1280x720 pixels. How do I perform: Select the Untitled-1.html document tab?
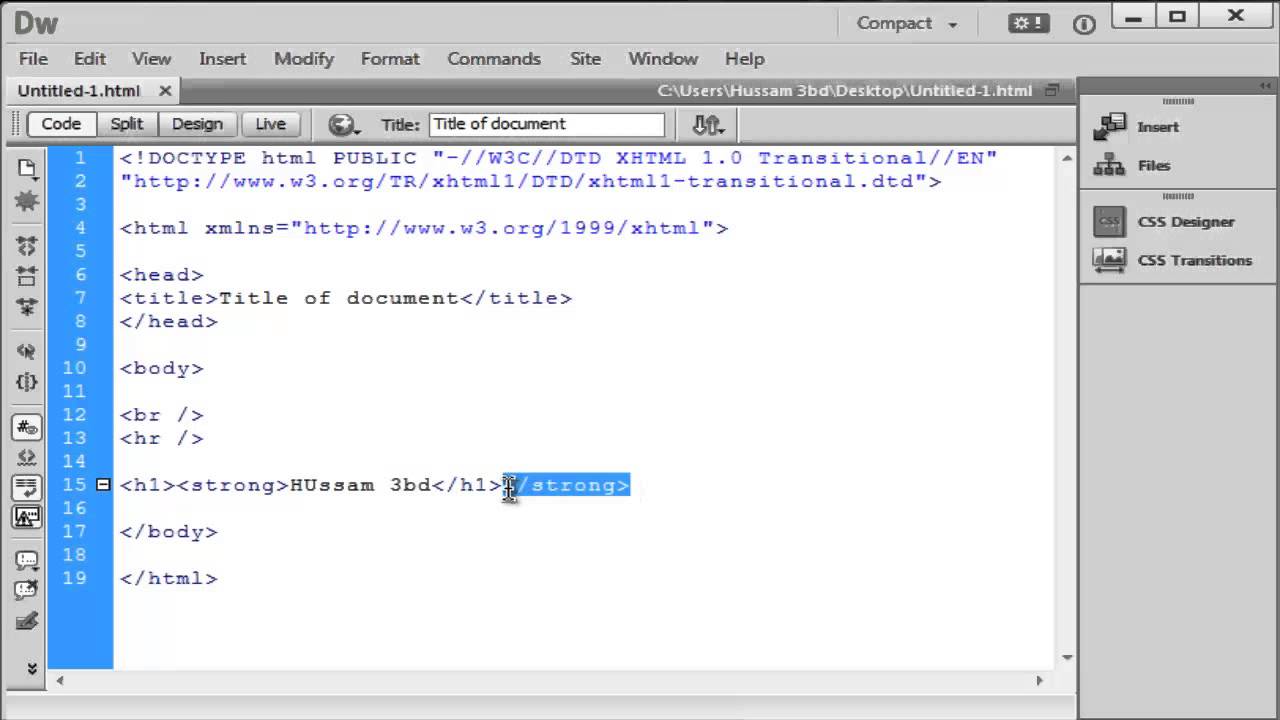click(79, 91)
